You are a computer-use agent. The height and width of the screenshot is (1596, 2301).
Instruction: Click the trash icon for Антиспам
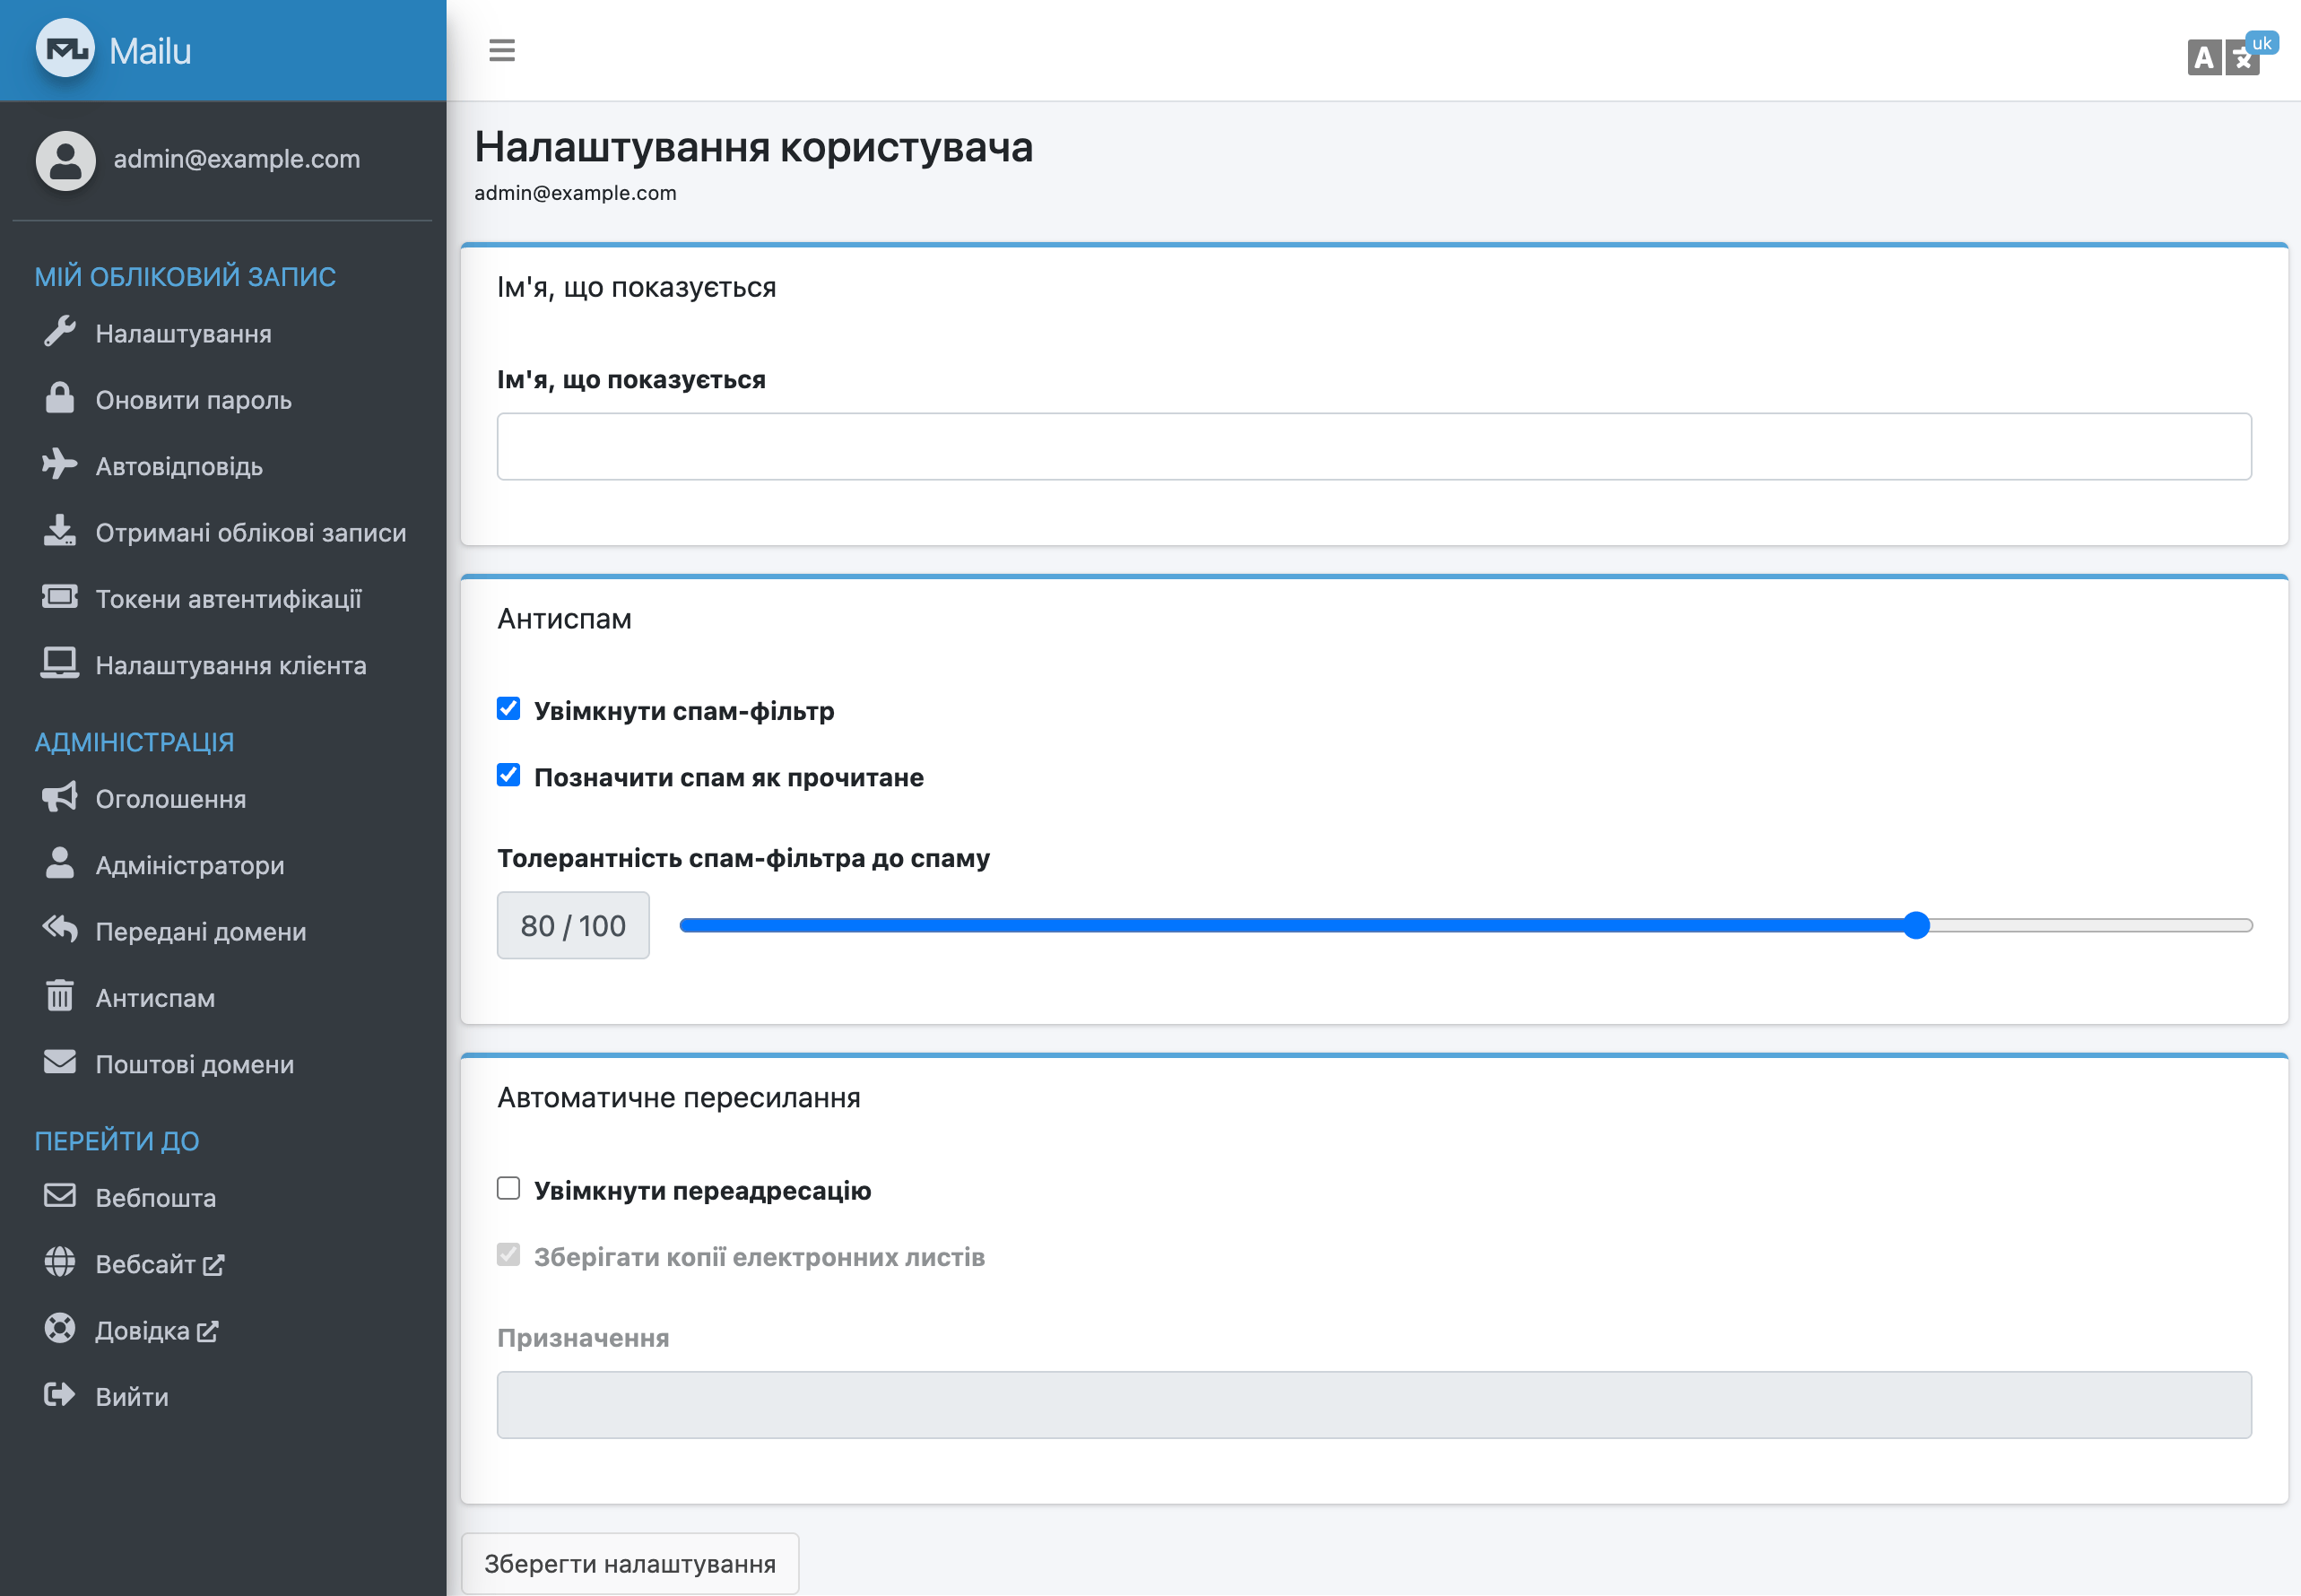[60, 996]
